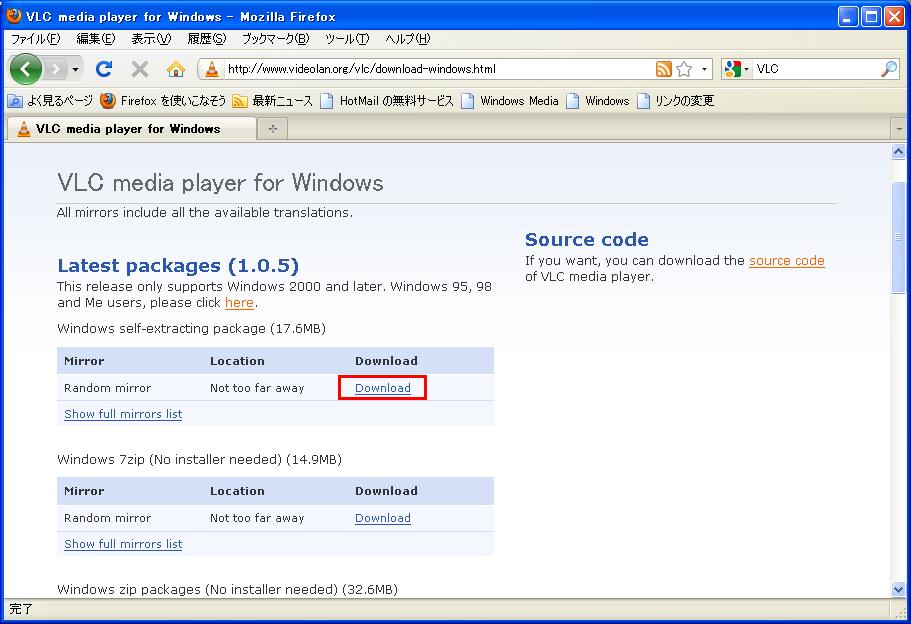Screen dimensions: 911x624
Task: Open the list all tabs dropdown
Action: click(899, 129)
